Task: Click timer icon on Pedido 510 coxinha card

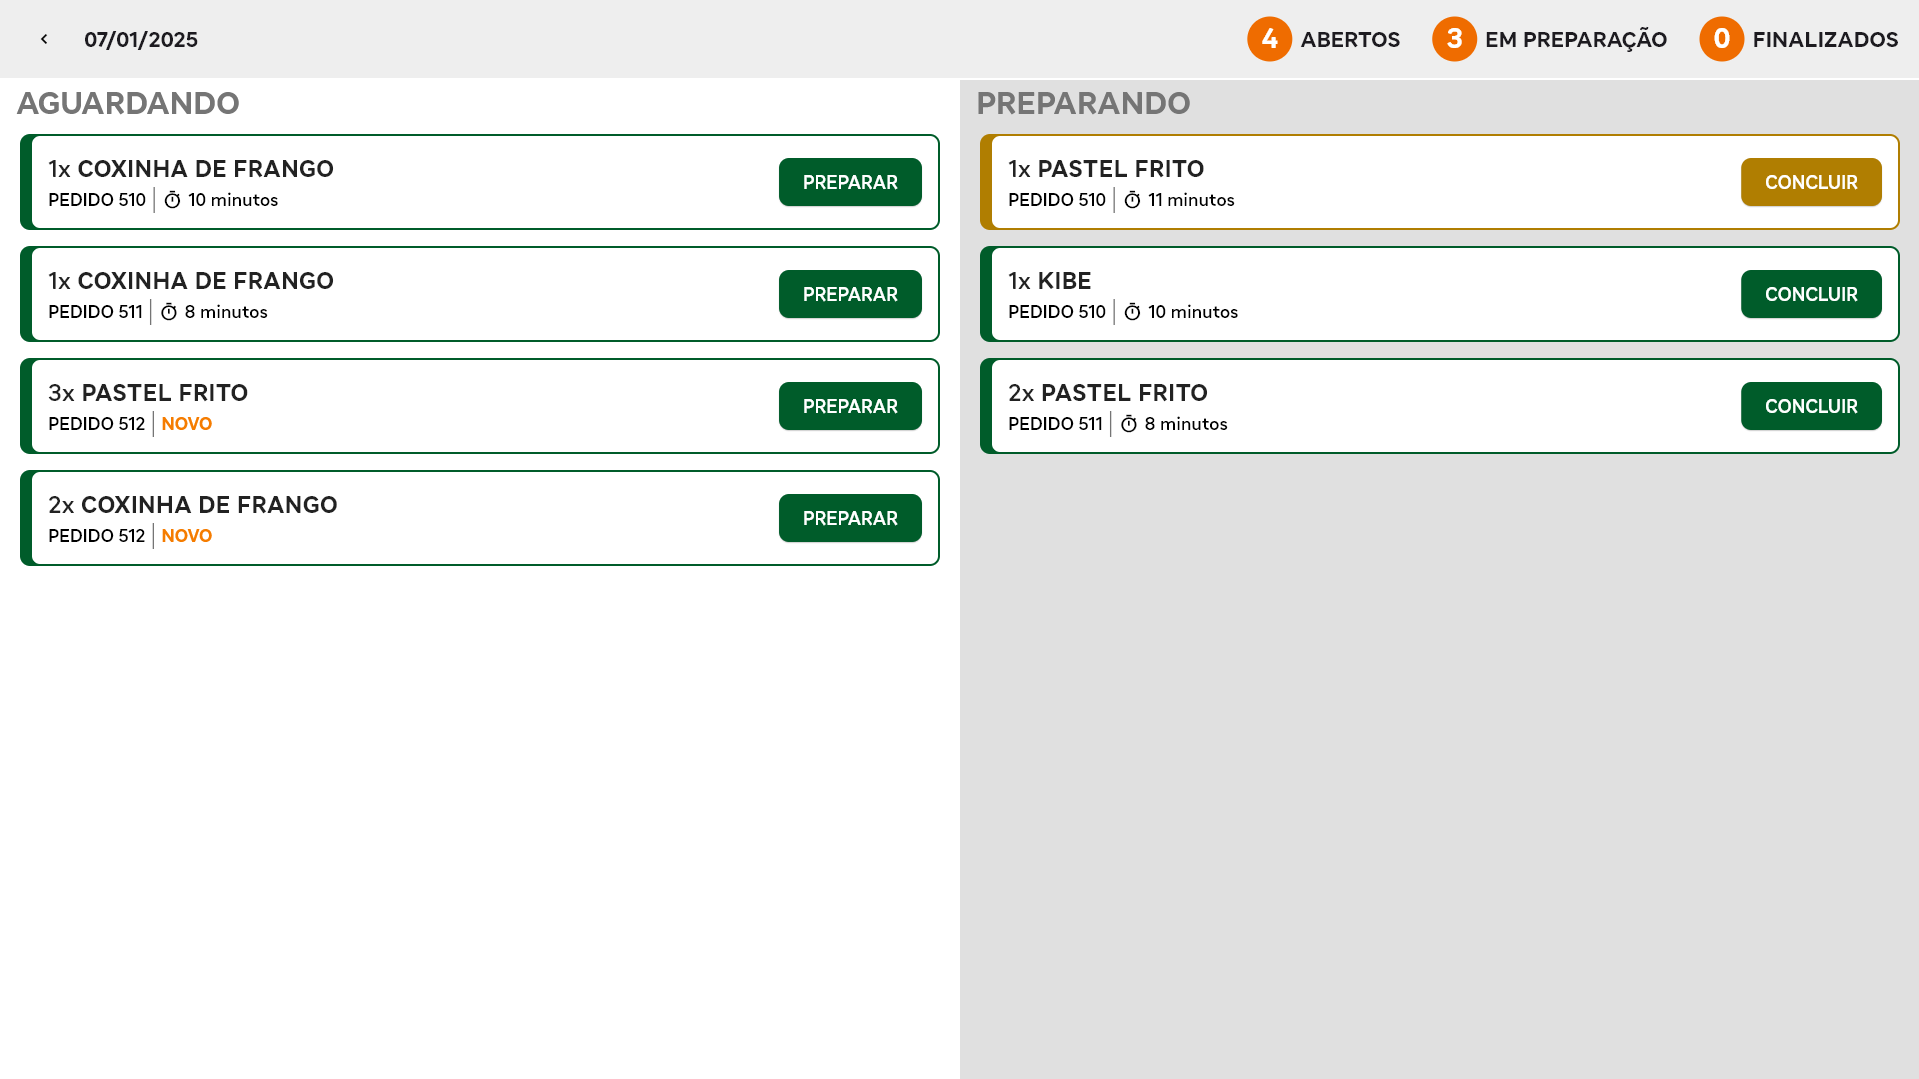Action: (x=172, y=200)
